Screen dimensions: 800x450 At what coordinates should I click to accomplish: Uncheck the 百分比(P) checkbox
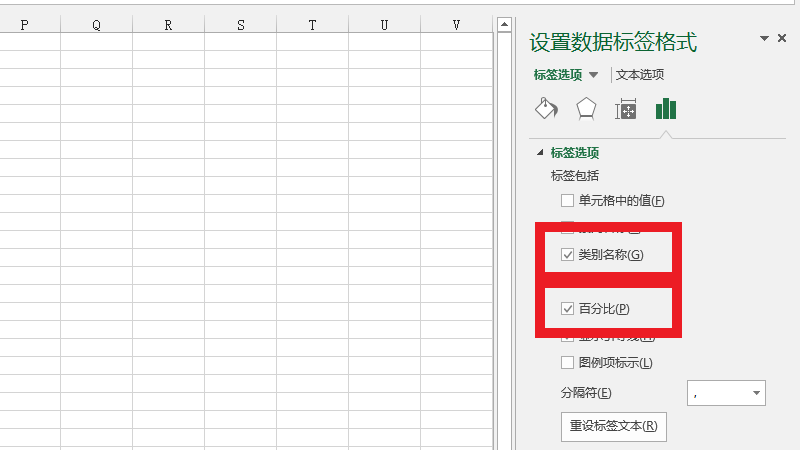(x=568, y=309)
